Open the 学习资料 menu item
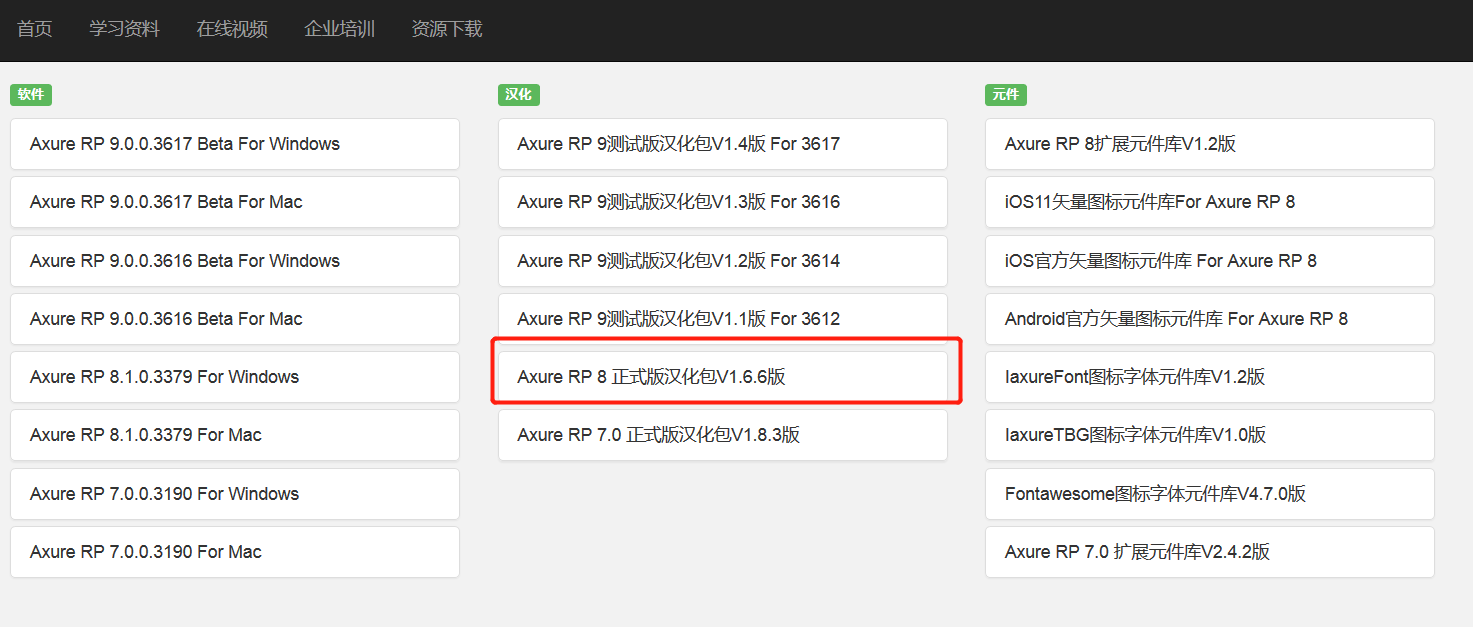 (124, 29)
